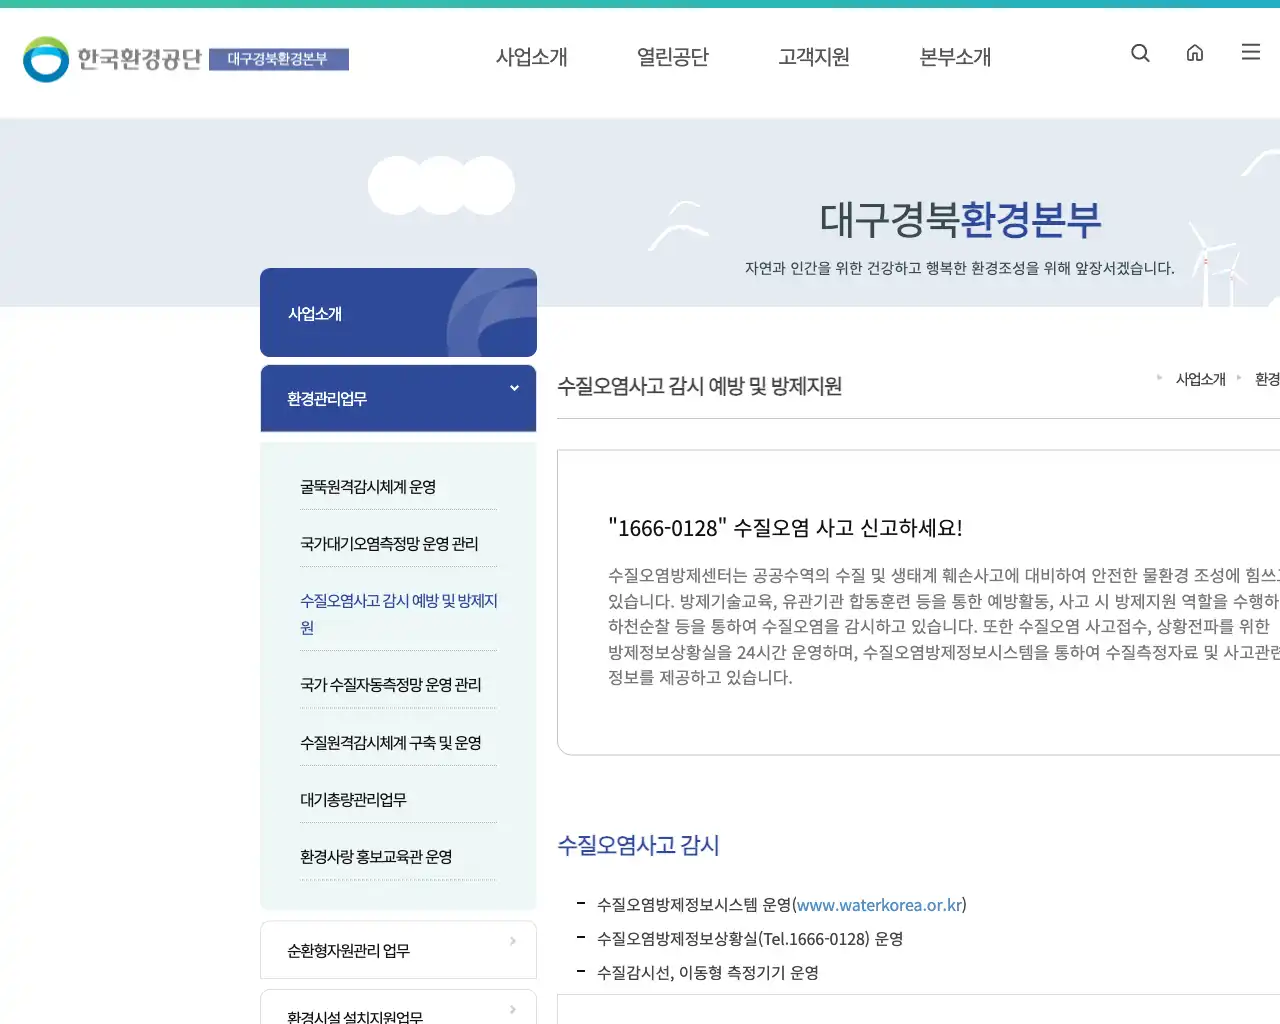
Task: Collapse the 환경관리업무 section via its chevron
Action: [x=514, y=388]
